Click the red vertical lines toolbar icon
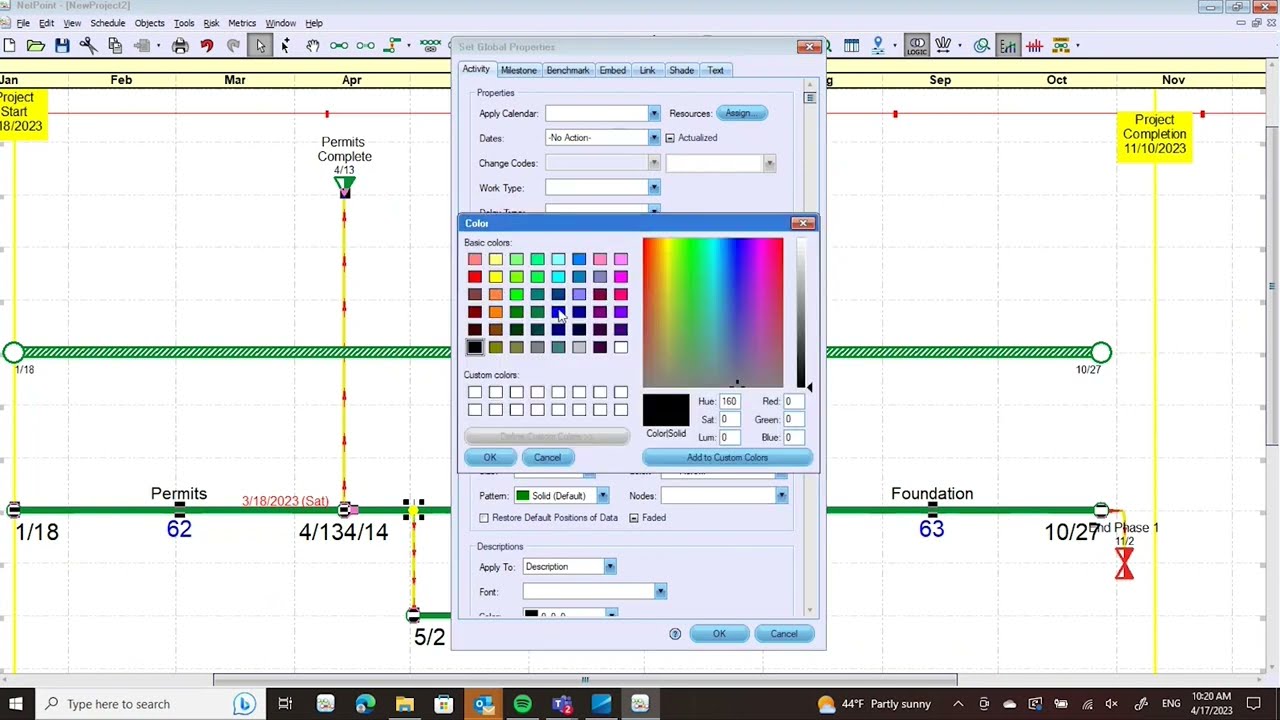Screen dimensions: 1280x720 pos(1034,45)
